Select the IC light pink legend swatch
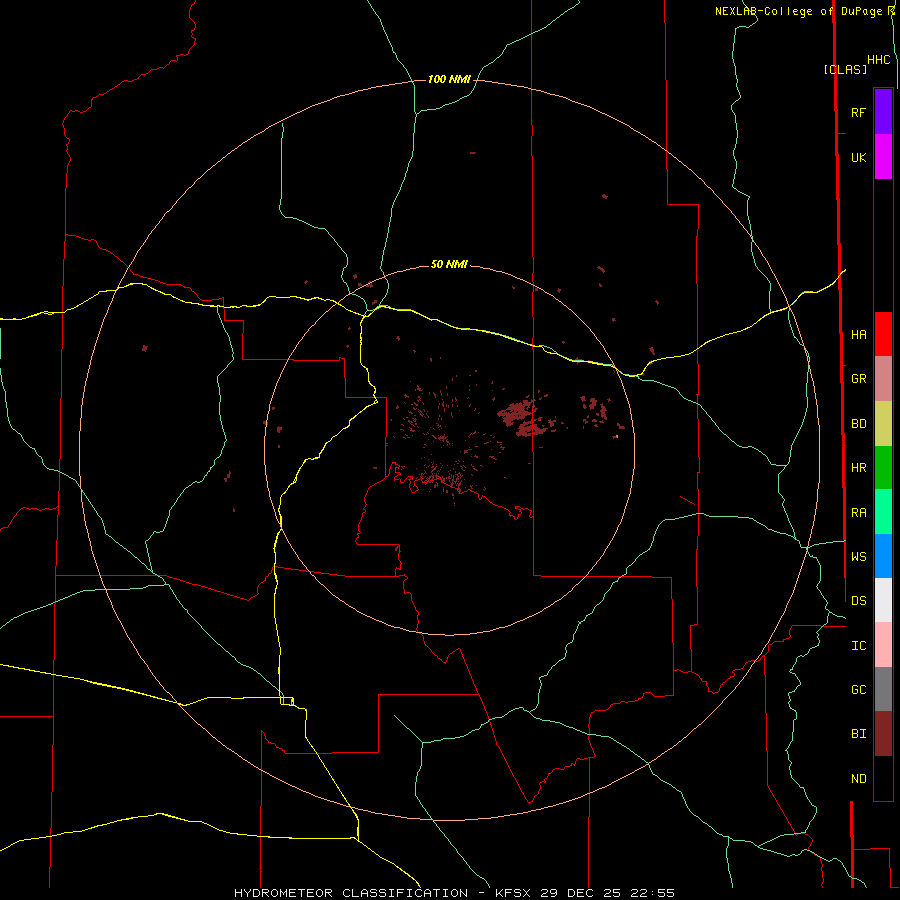The image size is (900, 900). coord(883,645)
